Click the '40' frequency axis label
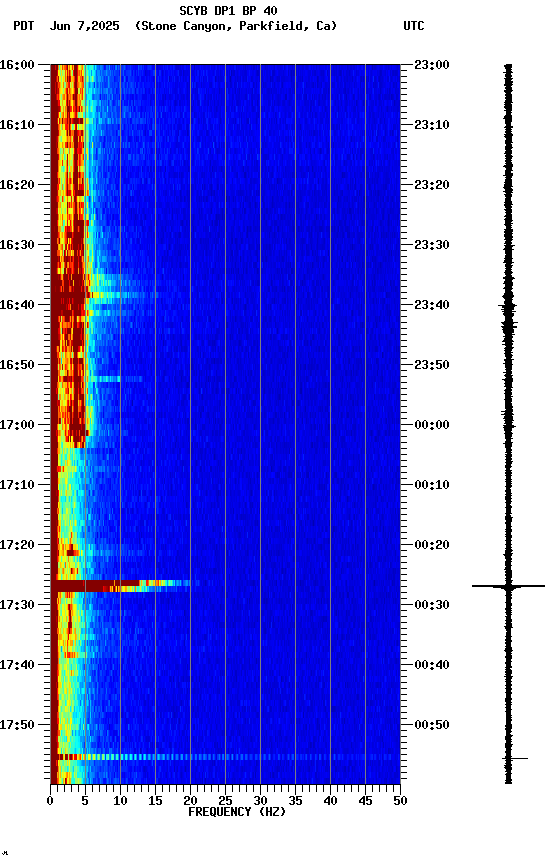Screen dimensions: 552x864 [330, 802]
